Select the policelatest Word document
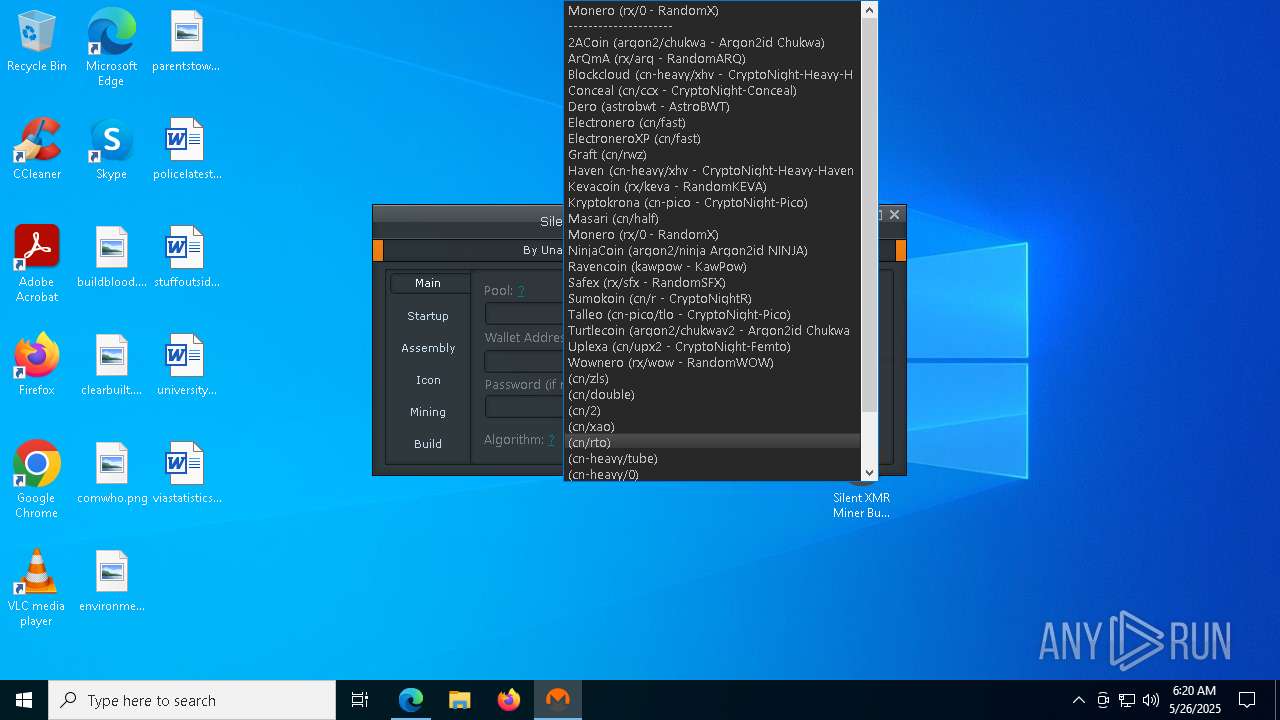The width and height of the screenshot is (1280, 720). coord(186,150)
